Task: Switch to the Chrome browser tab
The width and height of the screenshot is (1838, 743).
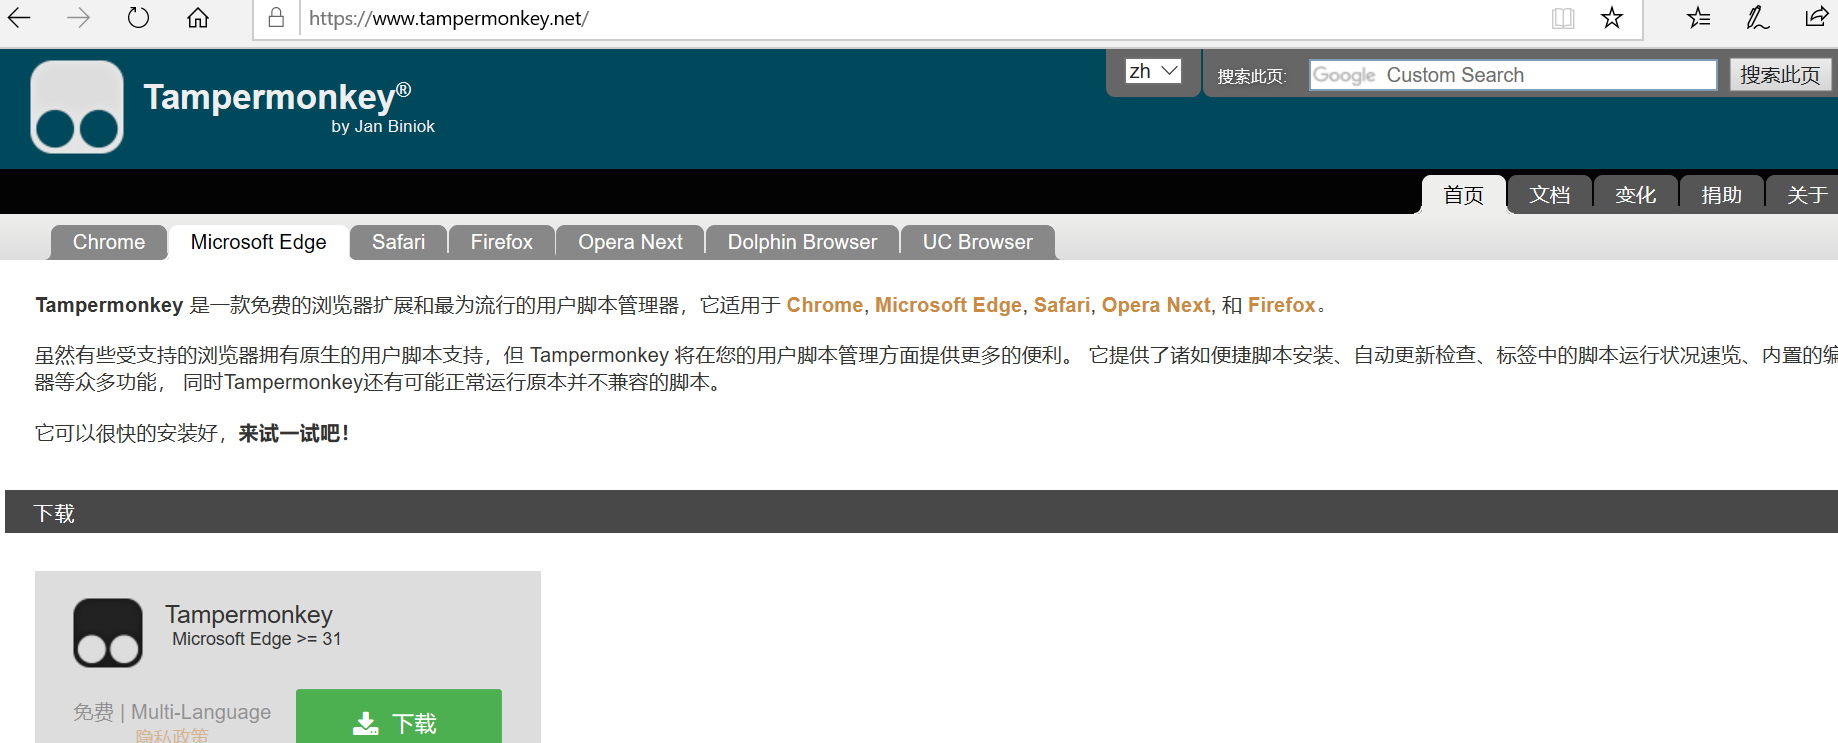Action: (109, 242)
